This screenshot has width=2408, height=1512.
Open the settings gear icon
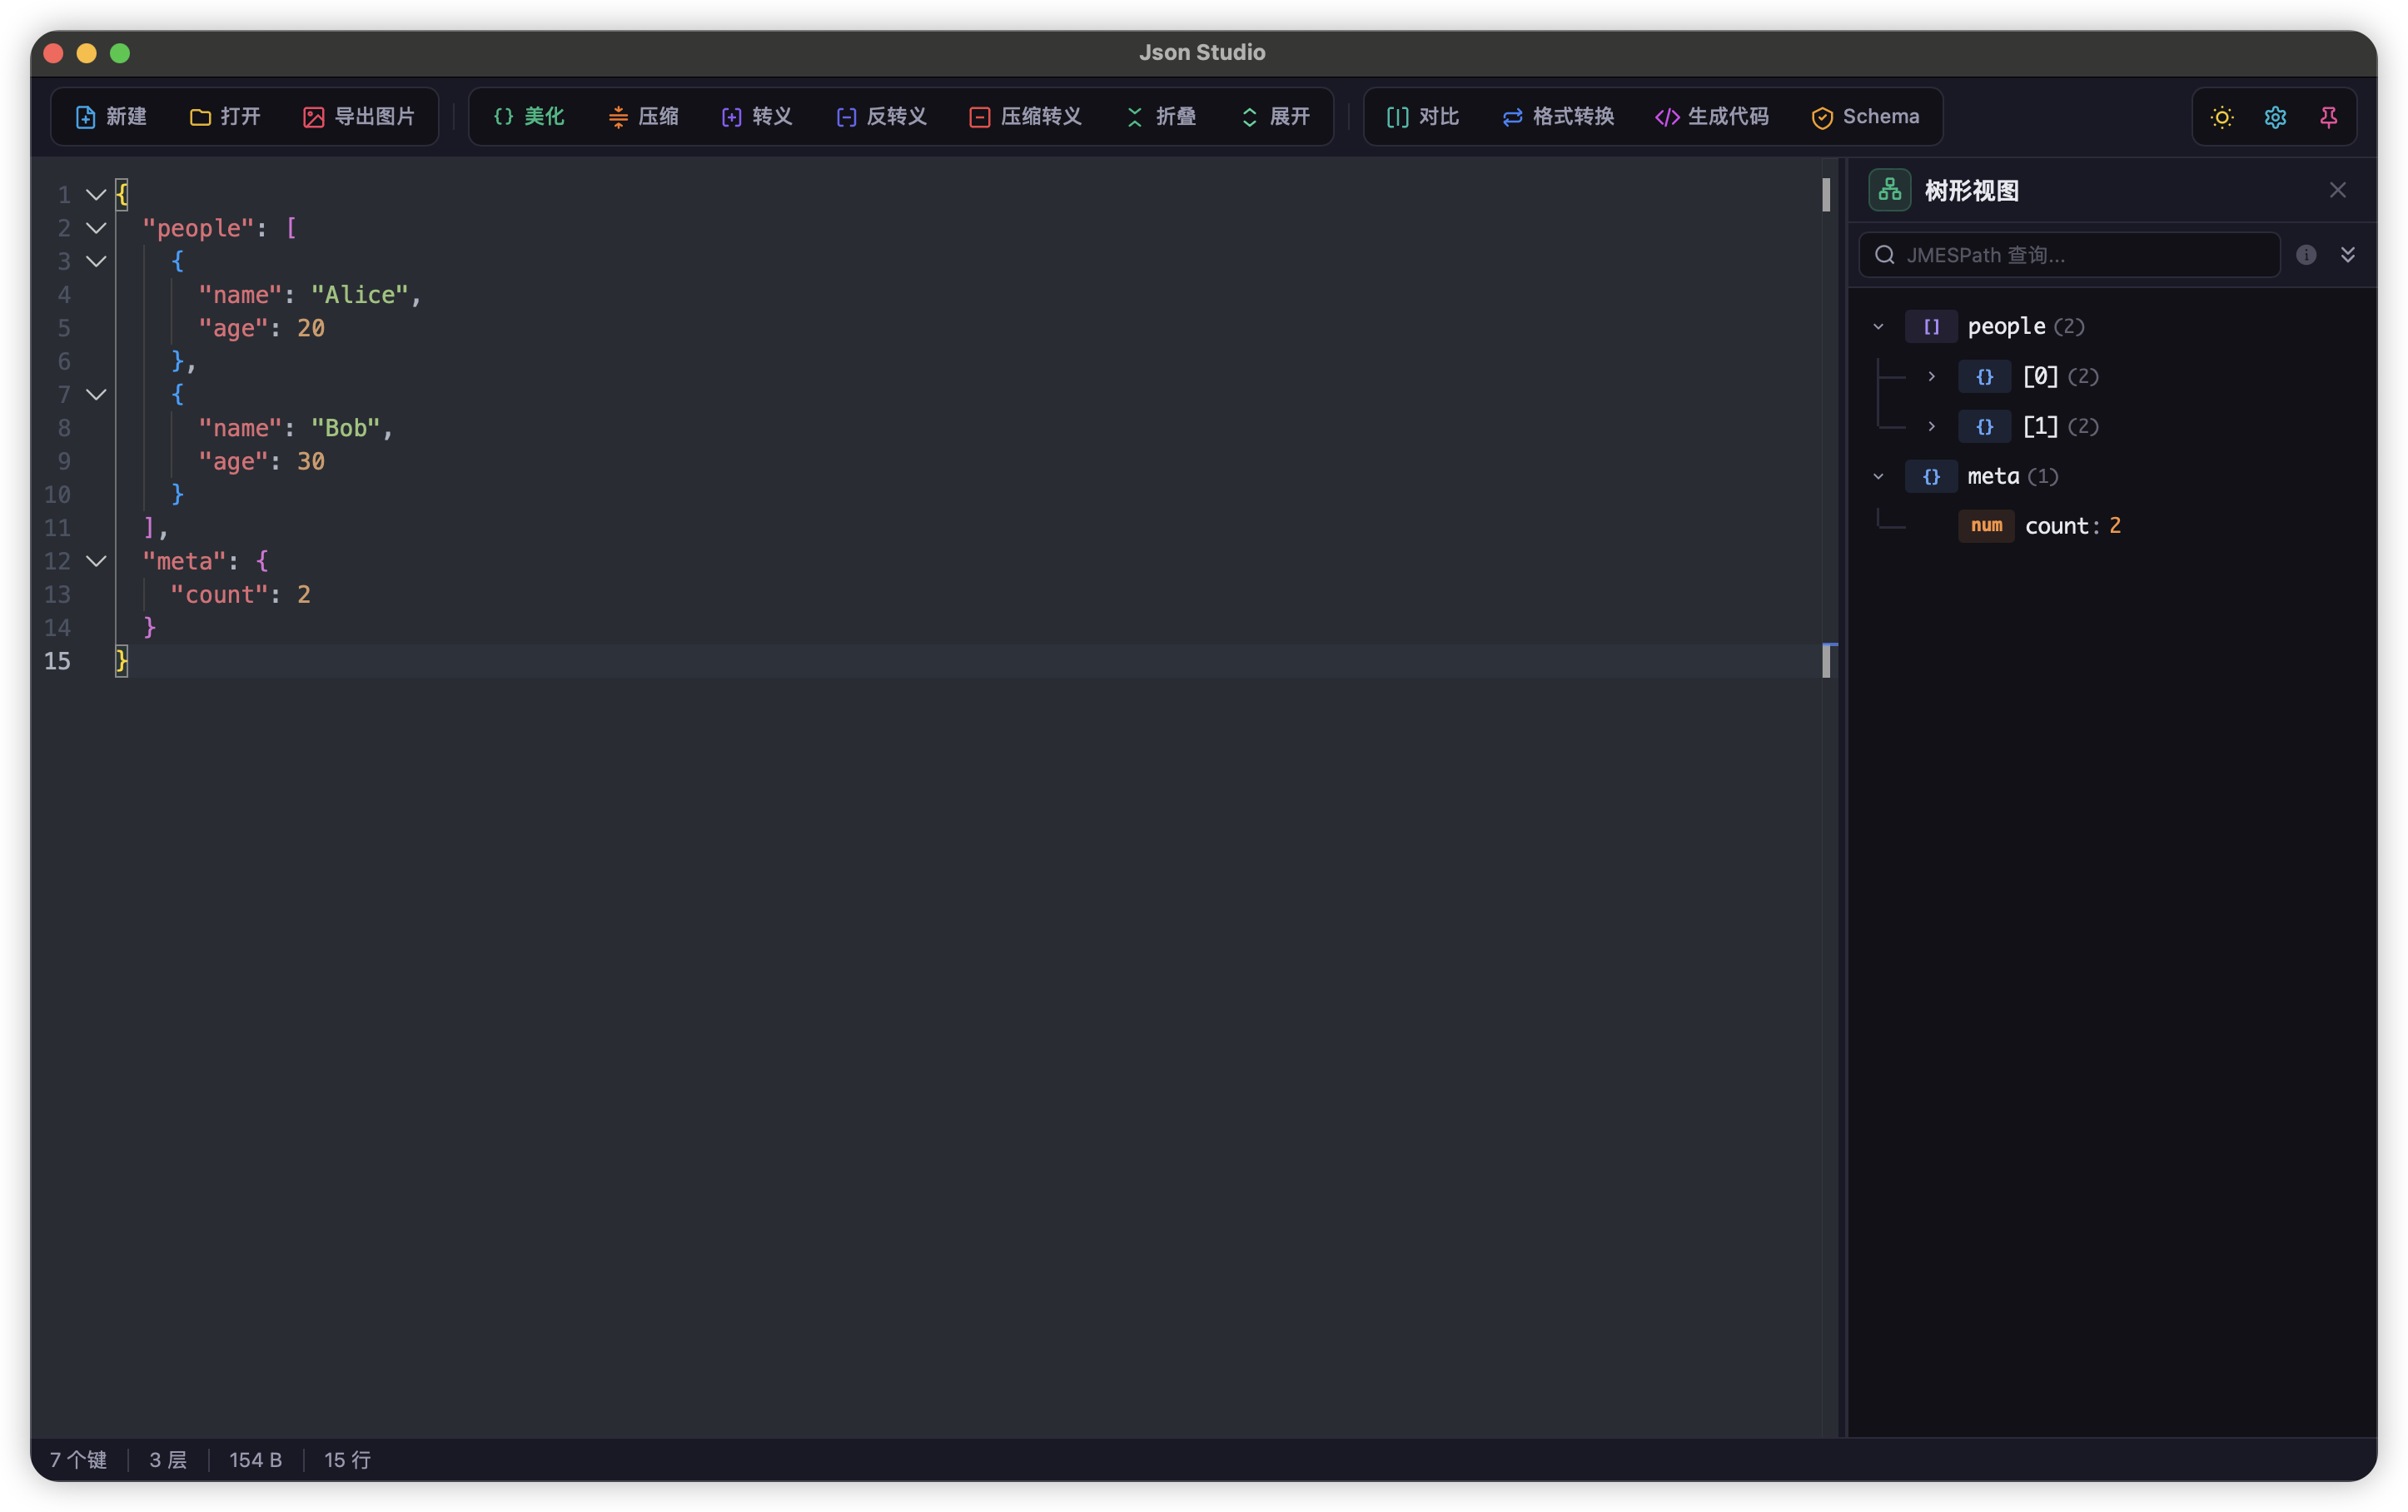tap(2275, 116)
